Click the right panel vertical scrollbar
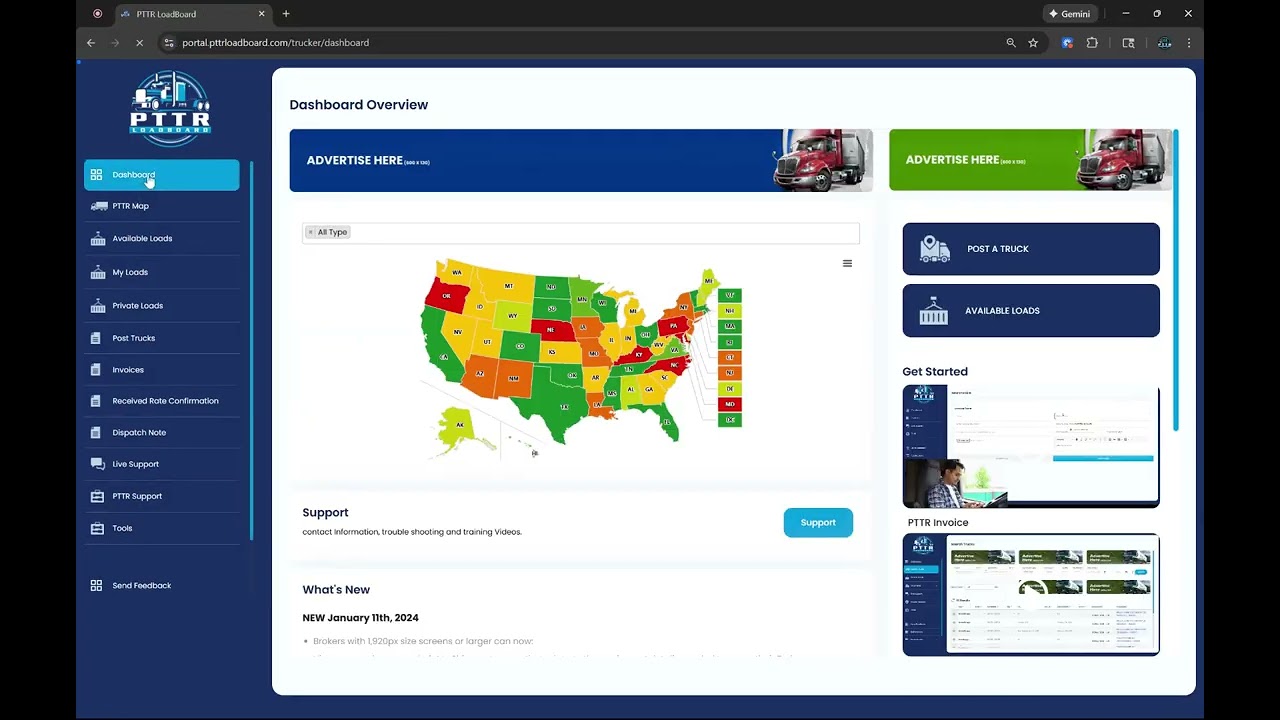The image size is (1280, 720). (1176, 280)
